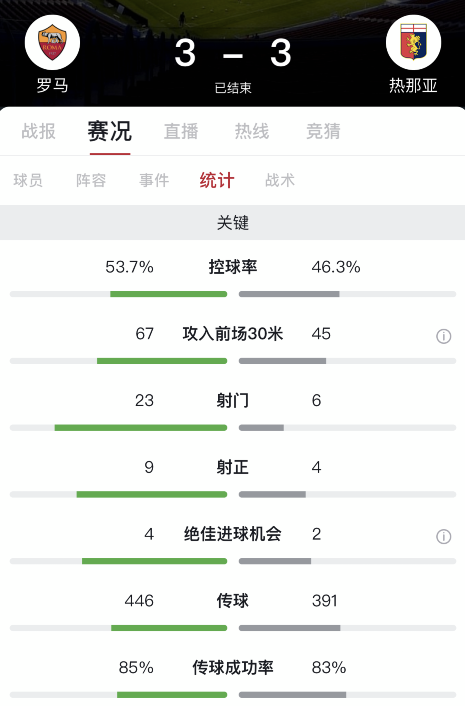Tap the green 控球率 possession bar
Viewport: 465px width, 706px height.
pos(168,294)
